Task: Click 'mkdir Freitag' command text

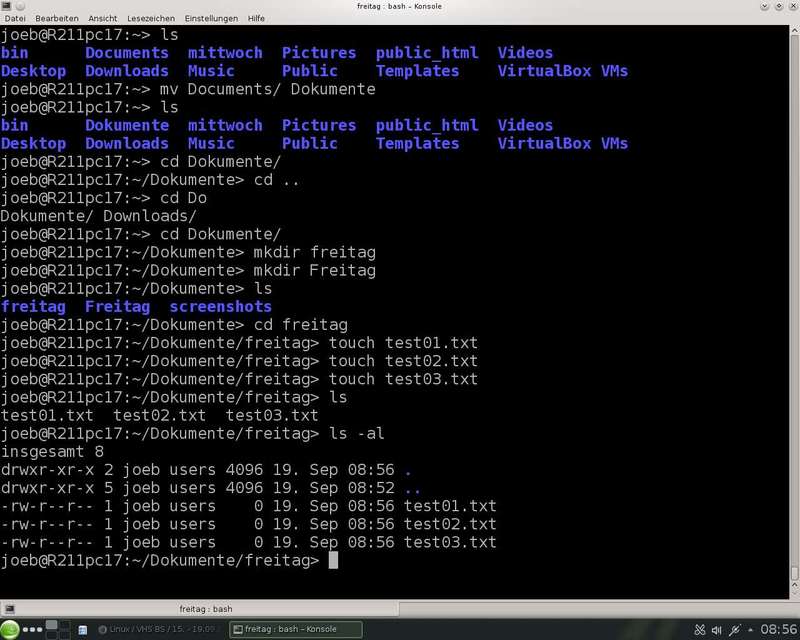Action: coord(314,270)
